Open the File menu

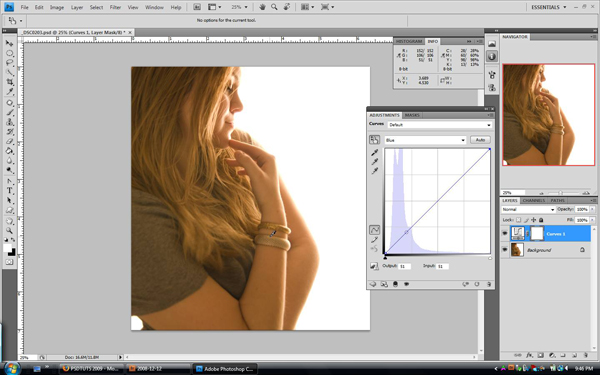click(x=24, y=7)
